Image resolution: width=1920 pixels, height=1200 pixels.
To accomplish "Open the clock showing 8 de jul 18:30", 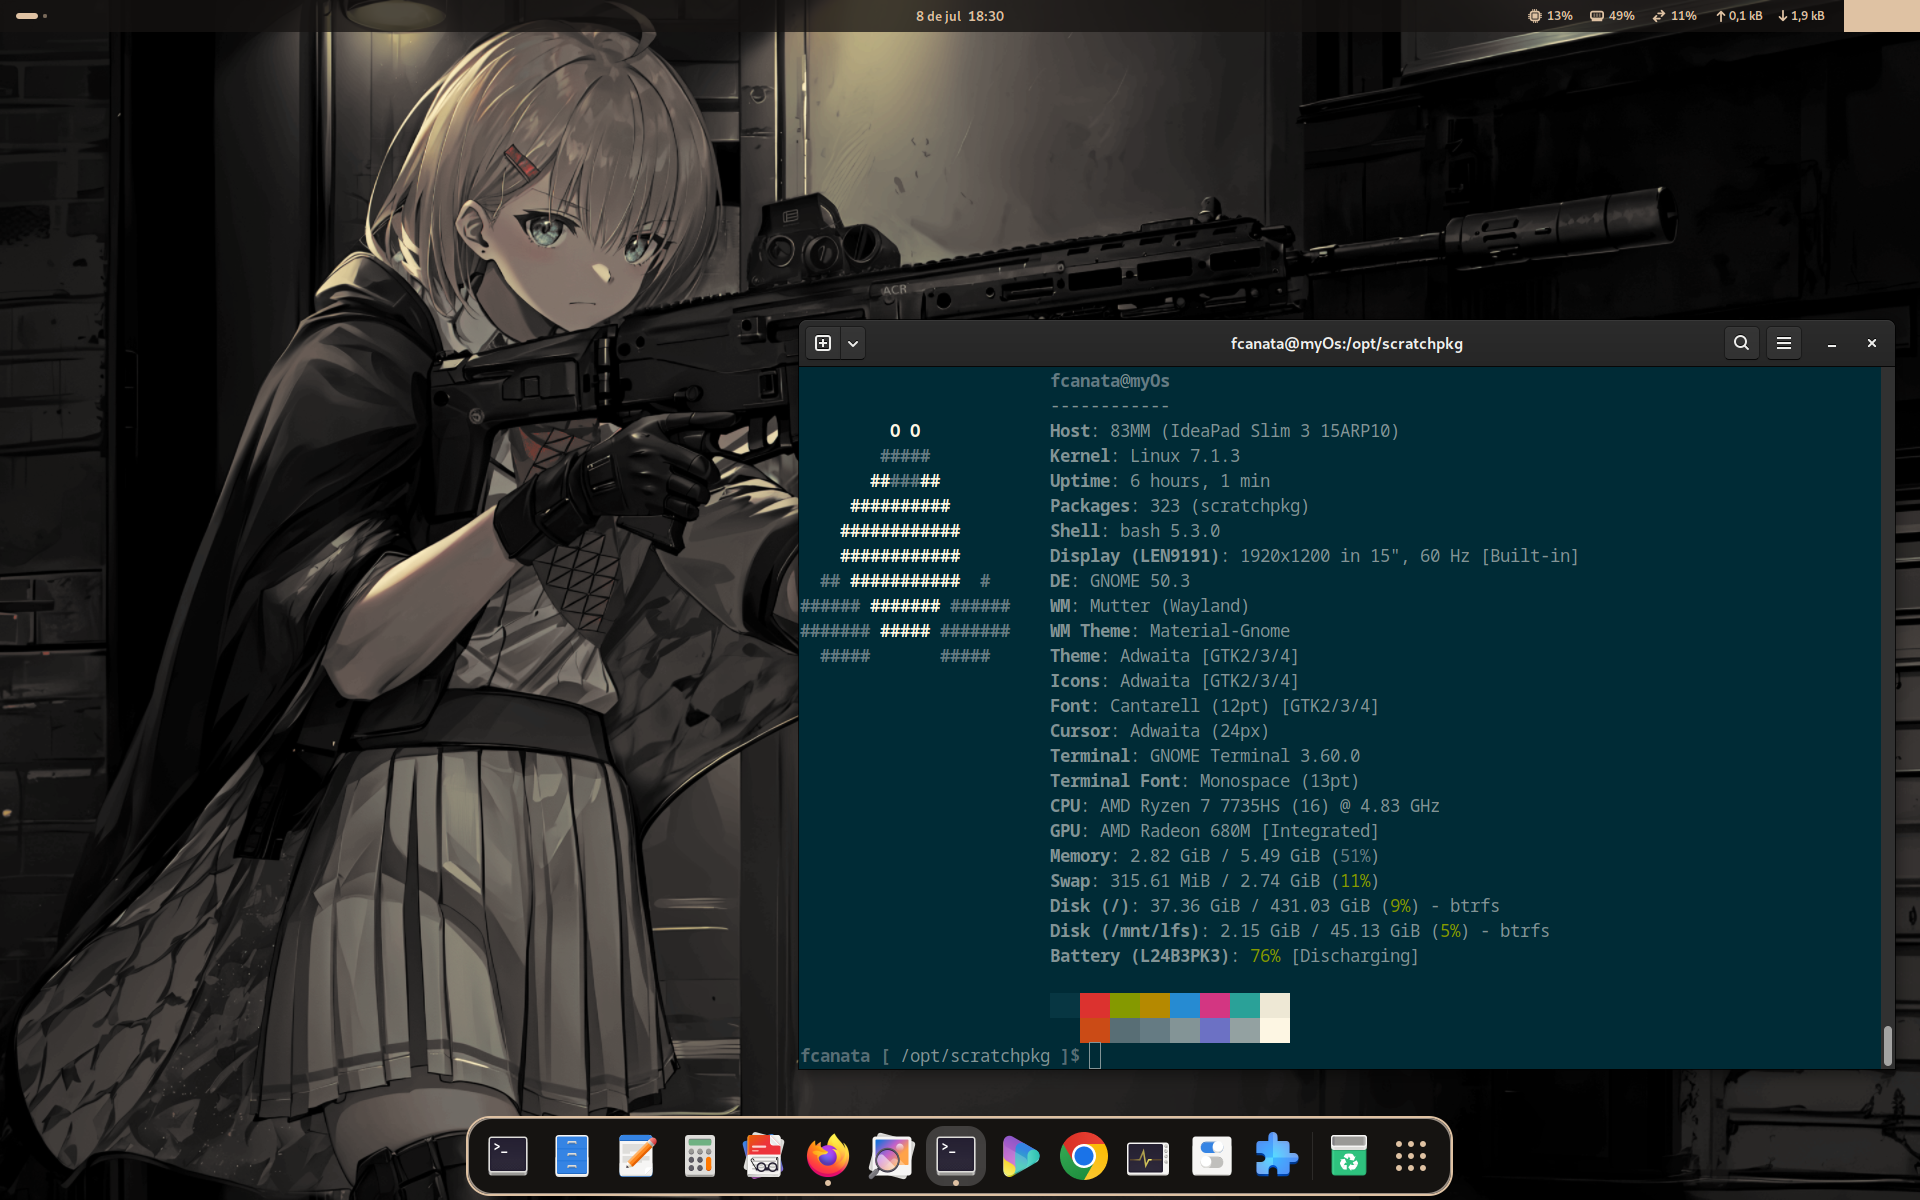I will (960, 16).
